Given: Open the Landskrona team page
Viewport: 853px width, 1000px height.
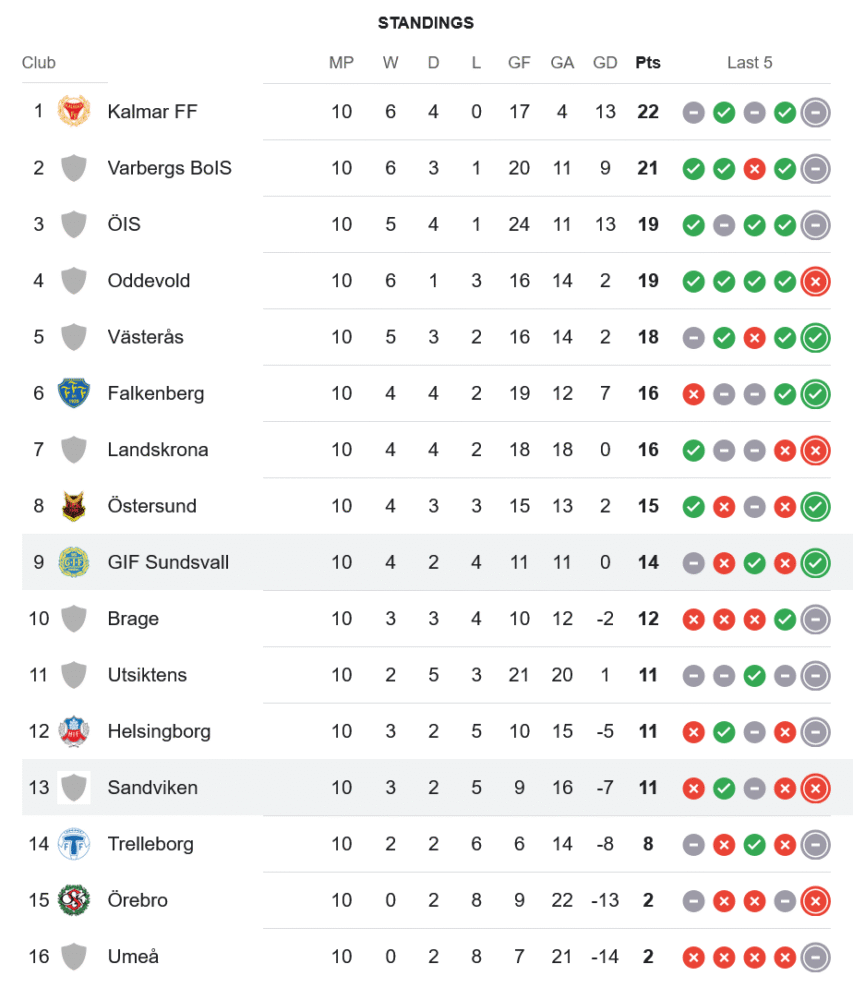Looking at the screenshot, I should pyautogui.click(x=158, y=450).
